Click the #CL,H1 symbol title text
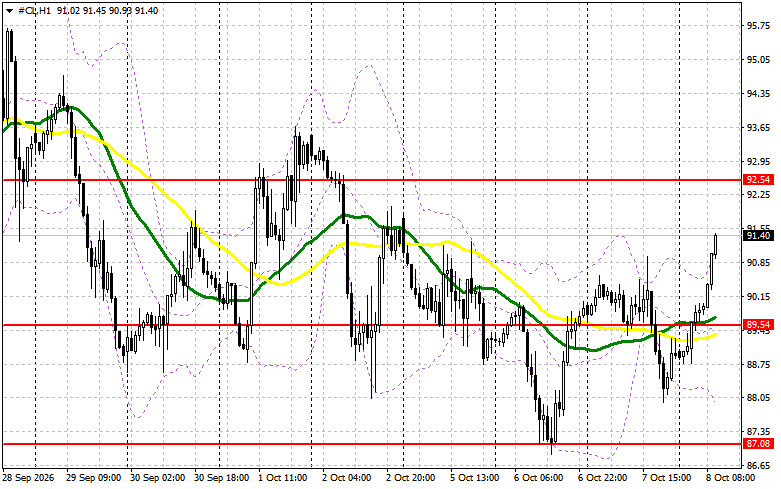 pos(34,10)
